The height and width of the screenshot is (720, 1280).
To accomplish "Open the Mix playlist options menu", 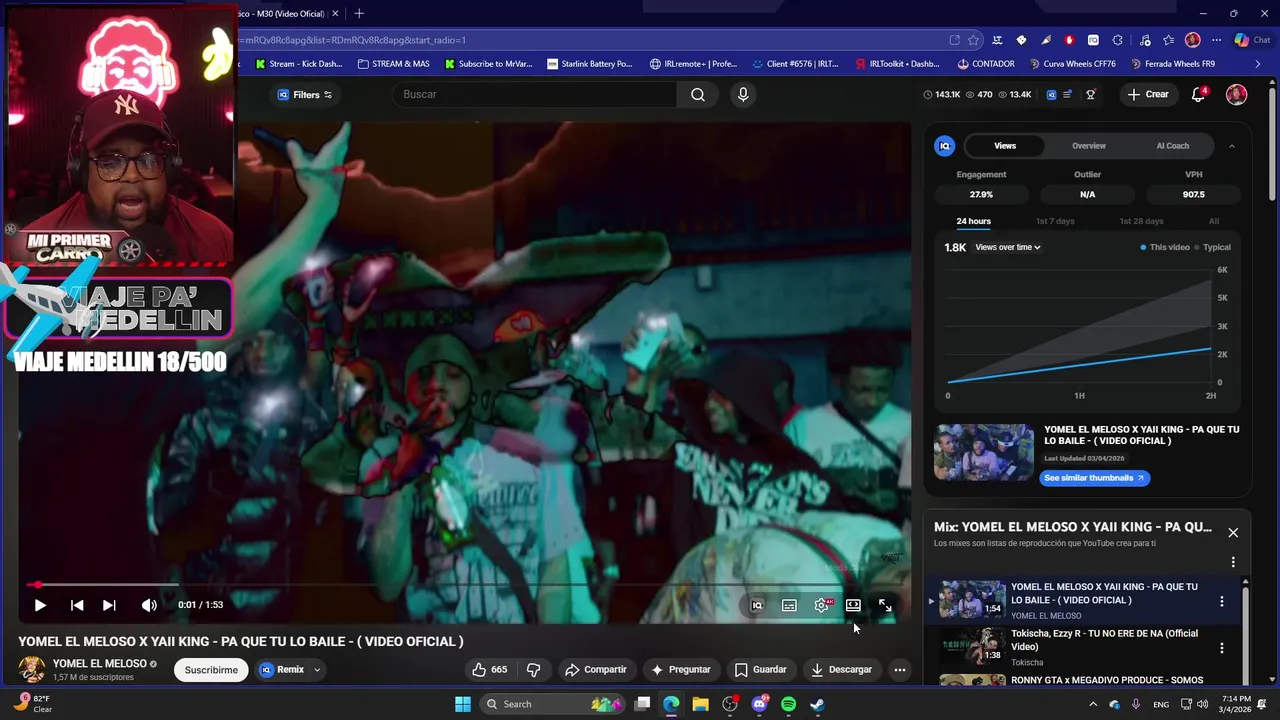I will [x=1233, y=562].
